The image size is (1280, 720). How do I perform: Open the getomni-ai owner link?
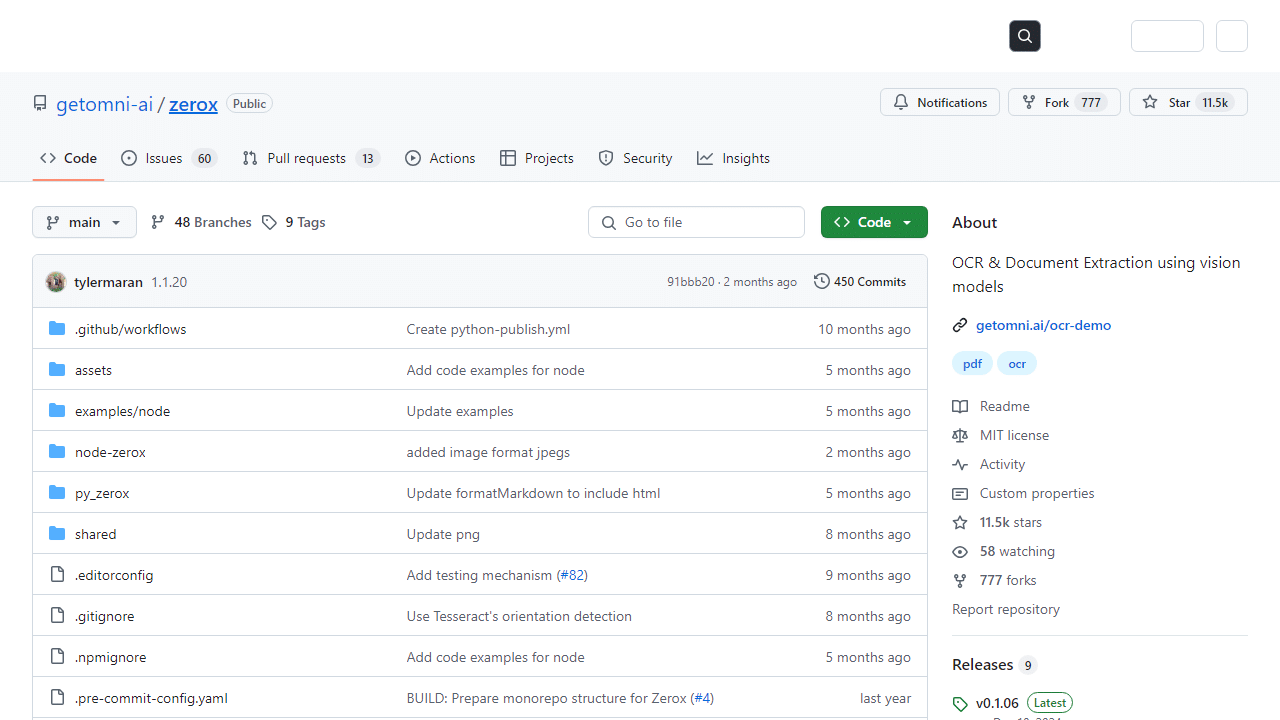(104, 104)
